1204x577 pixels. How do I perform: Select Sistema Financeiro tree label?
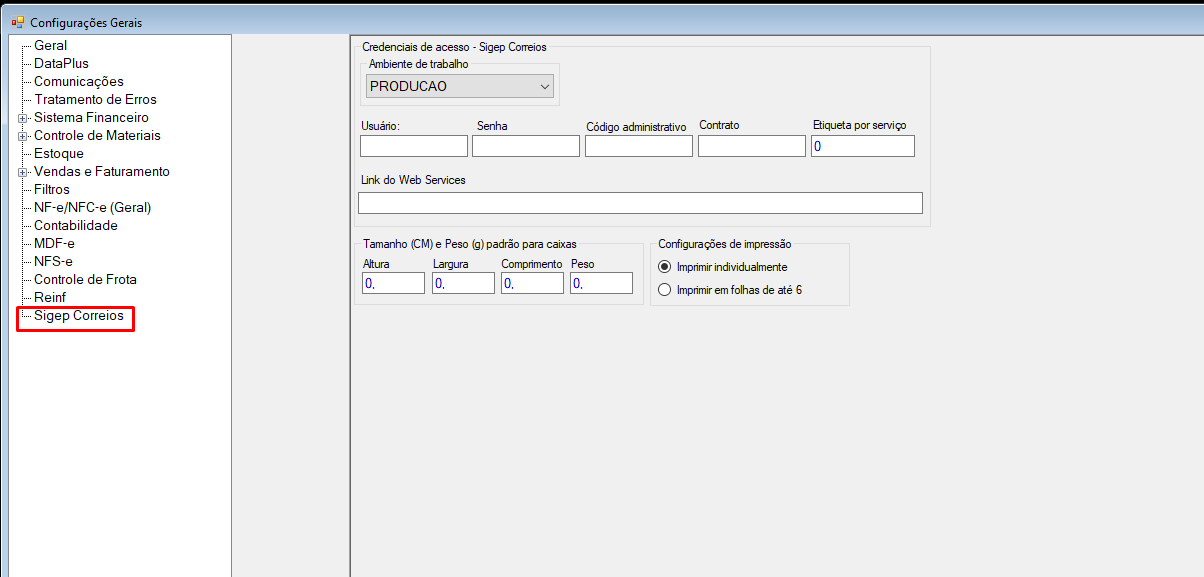coord(91,117)
